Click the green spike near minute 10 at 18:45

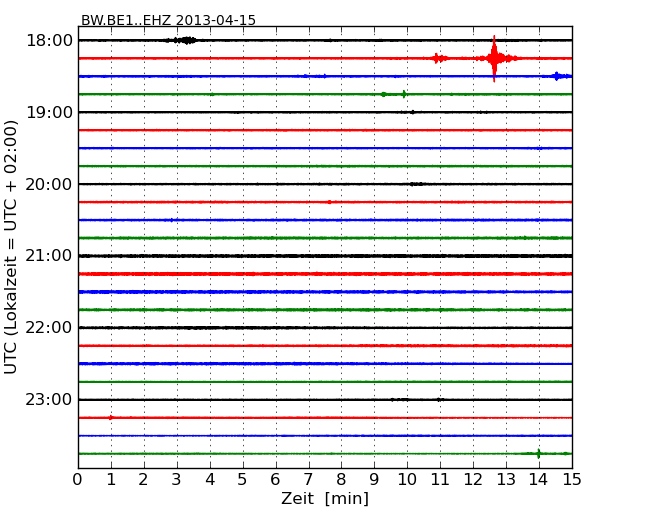(404, 94)
